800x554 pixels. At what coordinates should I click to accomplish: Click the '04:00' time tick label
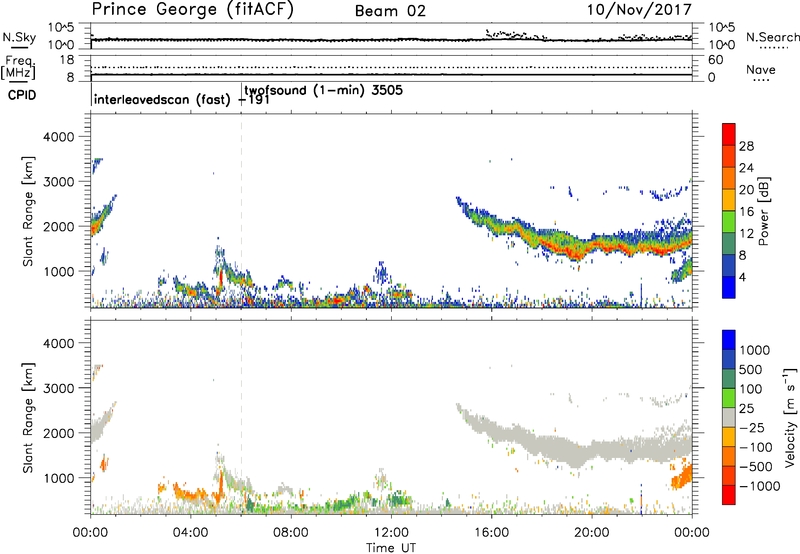point(191,533)
